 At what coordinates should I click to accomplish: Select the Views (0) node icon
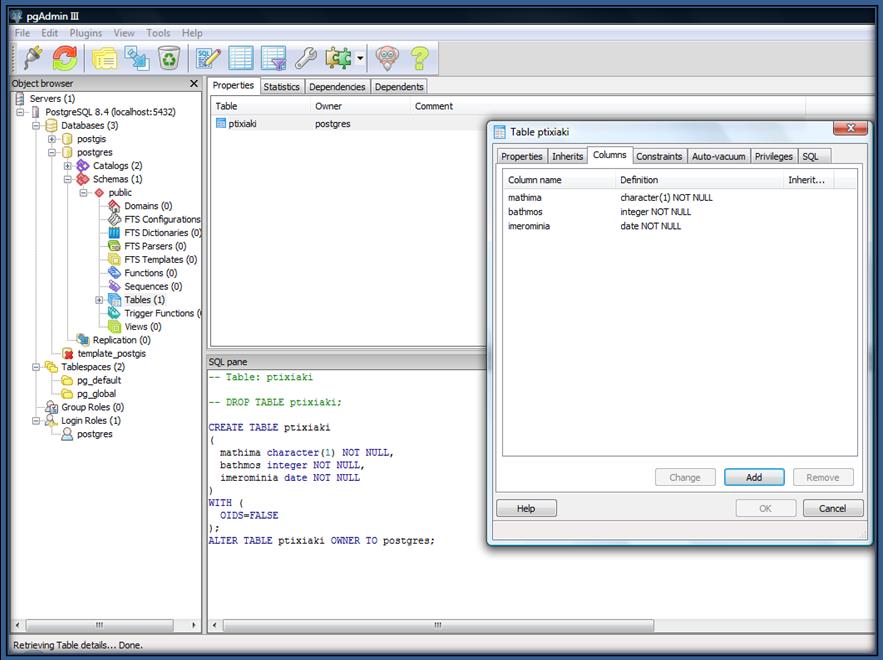point(114,327)
